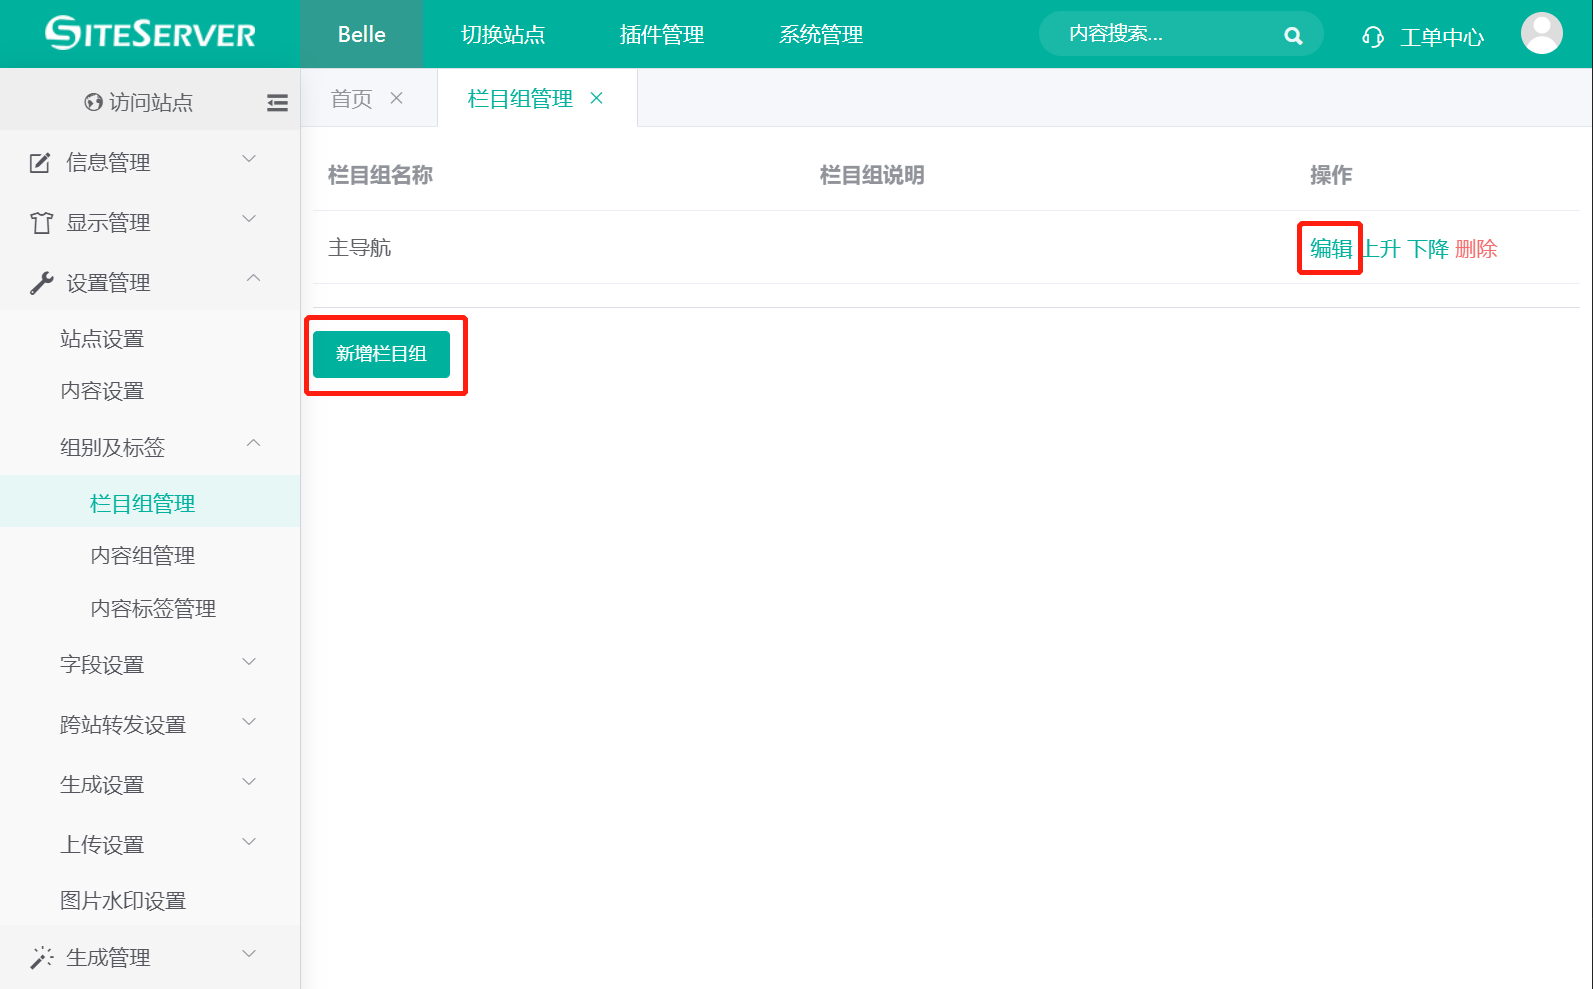Click the globe icon beside 访问站点
The width and height of the screenshot is (1593, 989).
click(94, 102)
